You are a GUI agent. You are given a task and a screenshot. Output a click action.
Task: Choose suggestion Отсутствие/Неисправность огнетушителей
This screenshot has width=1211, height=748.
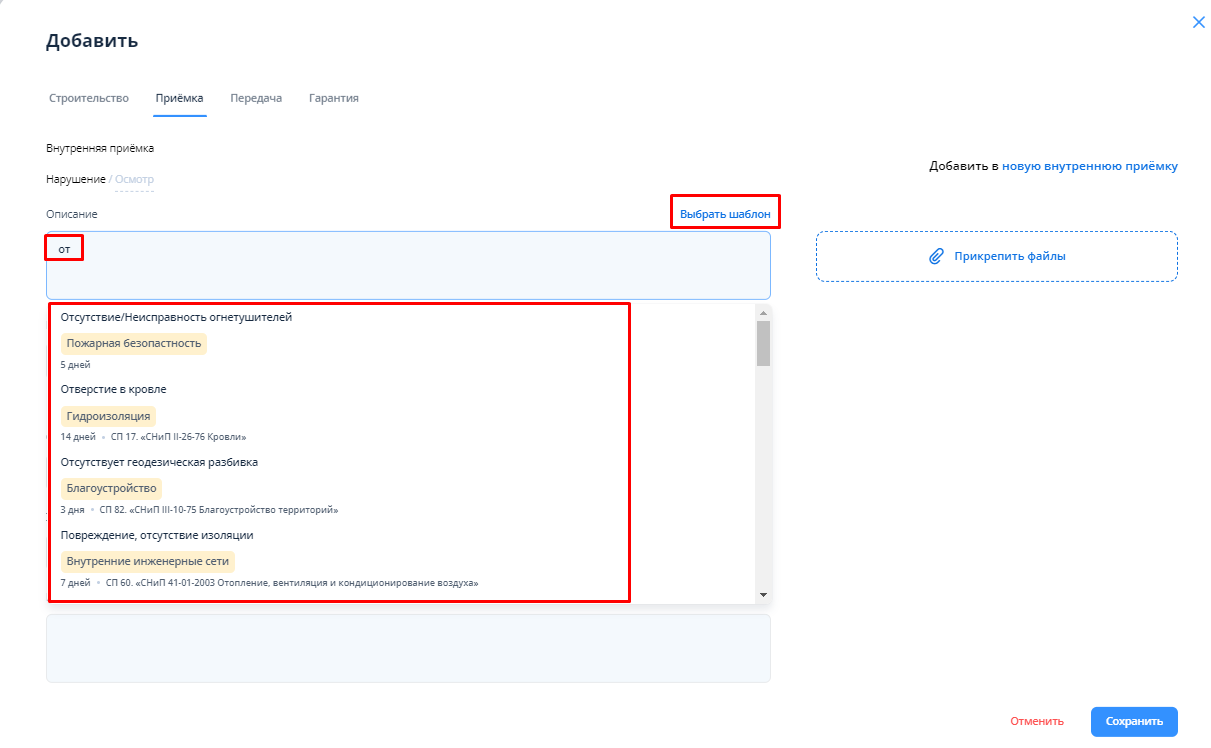[176, 317]
